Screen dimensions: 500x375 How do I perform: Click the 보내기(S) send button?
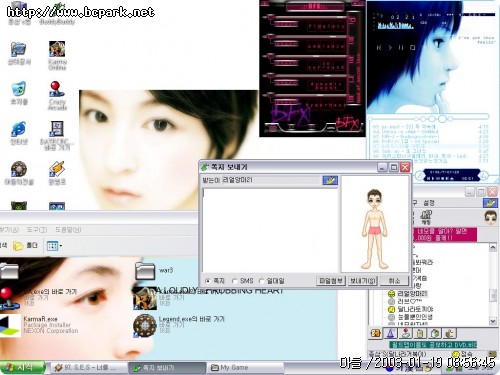click(363, 281)
